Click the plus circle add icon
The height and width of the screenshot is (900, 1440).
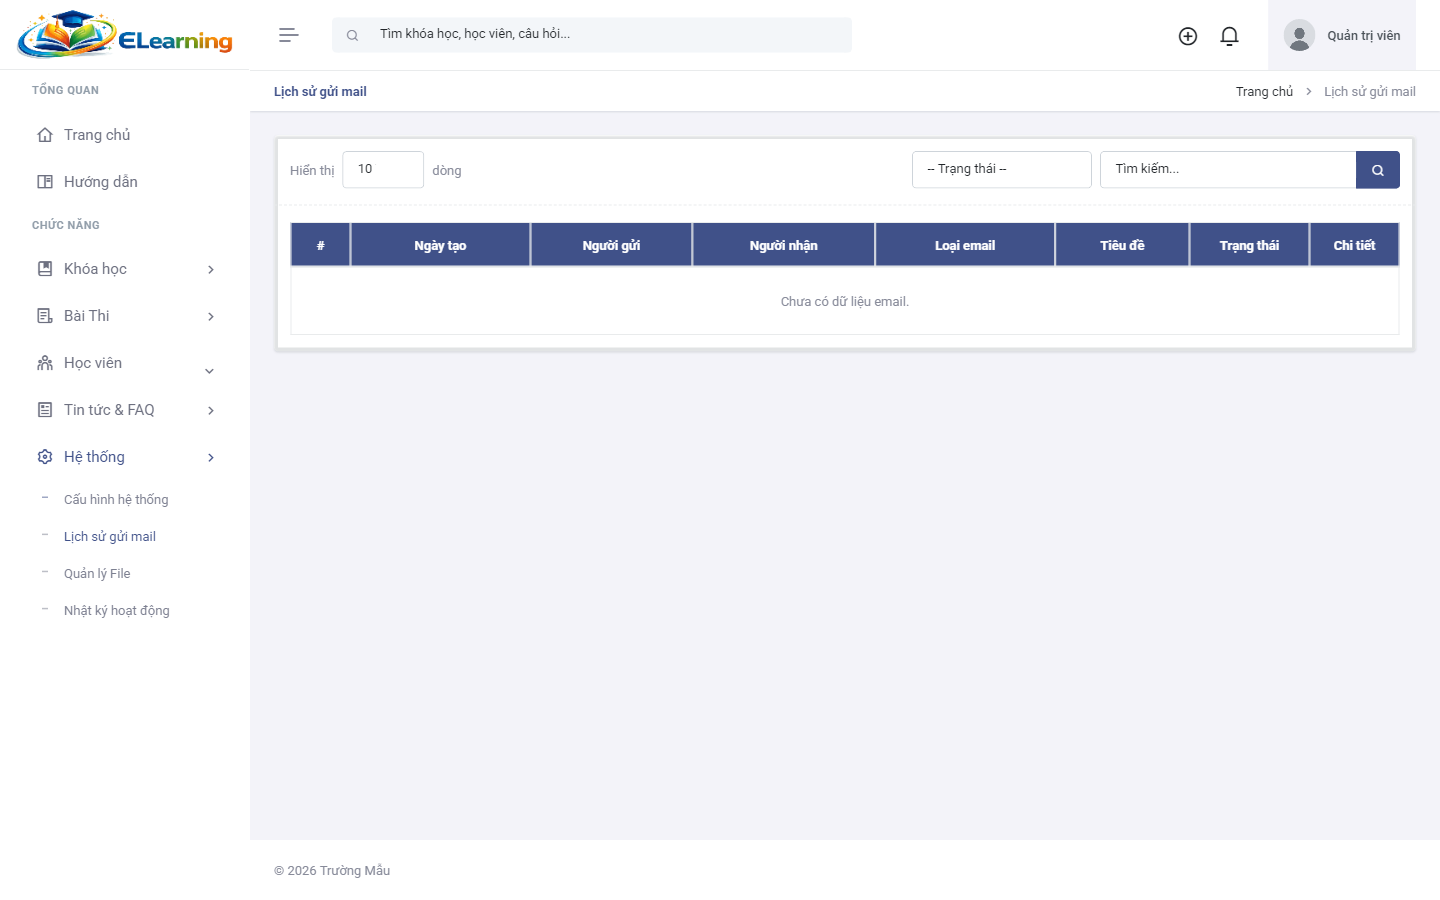[x=1188, y=36]
